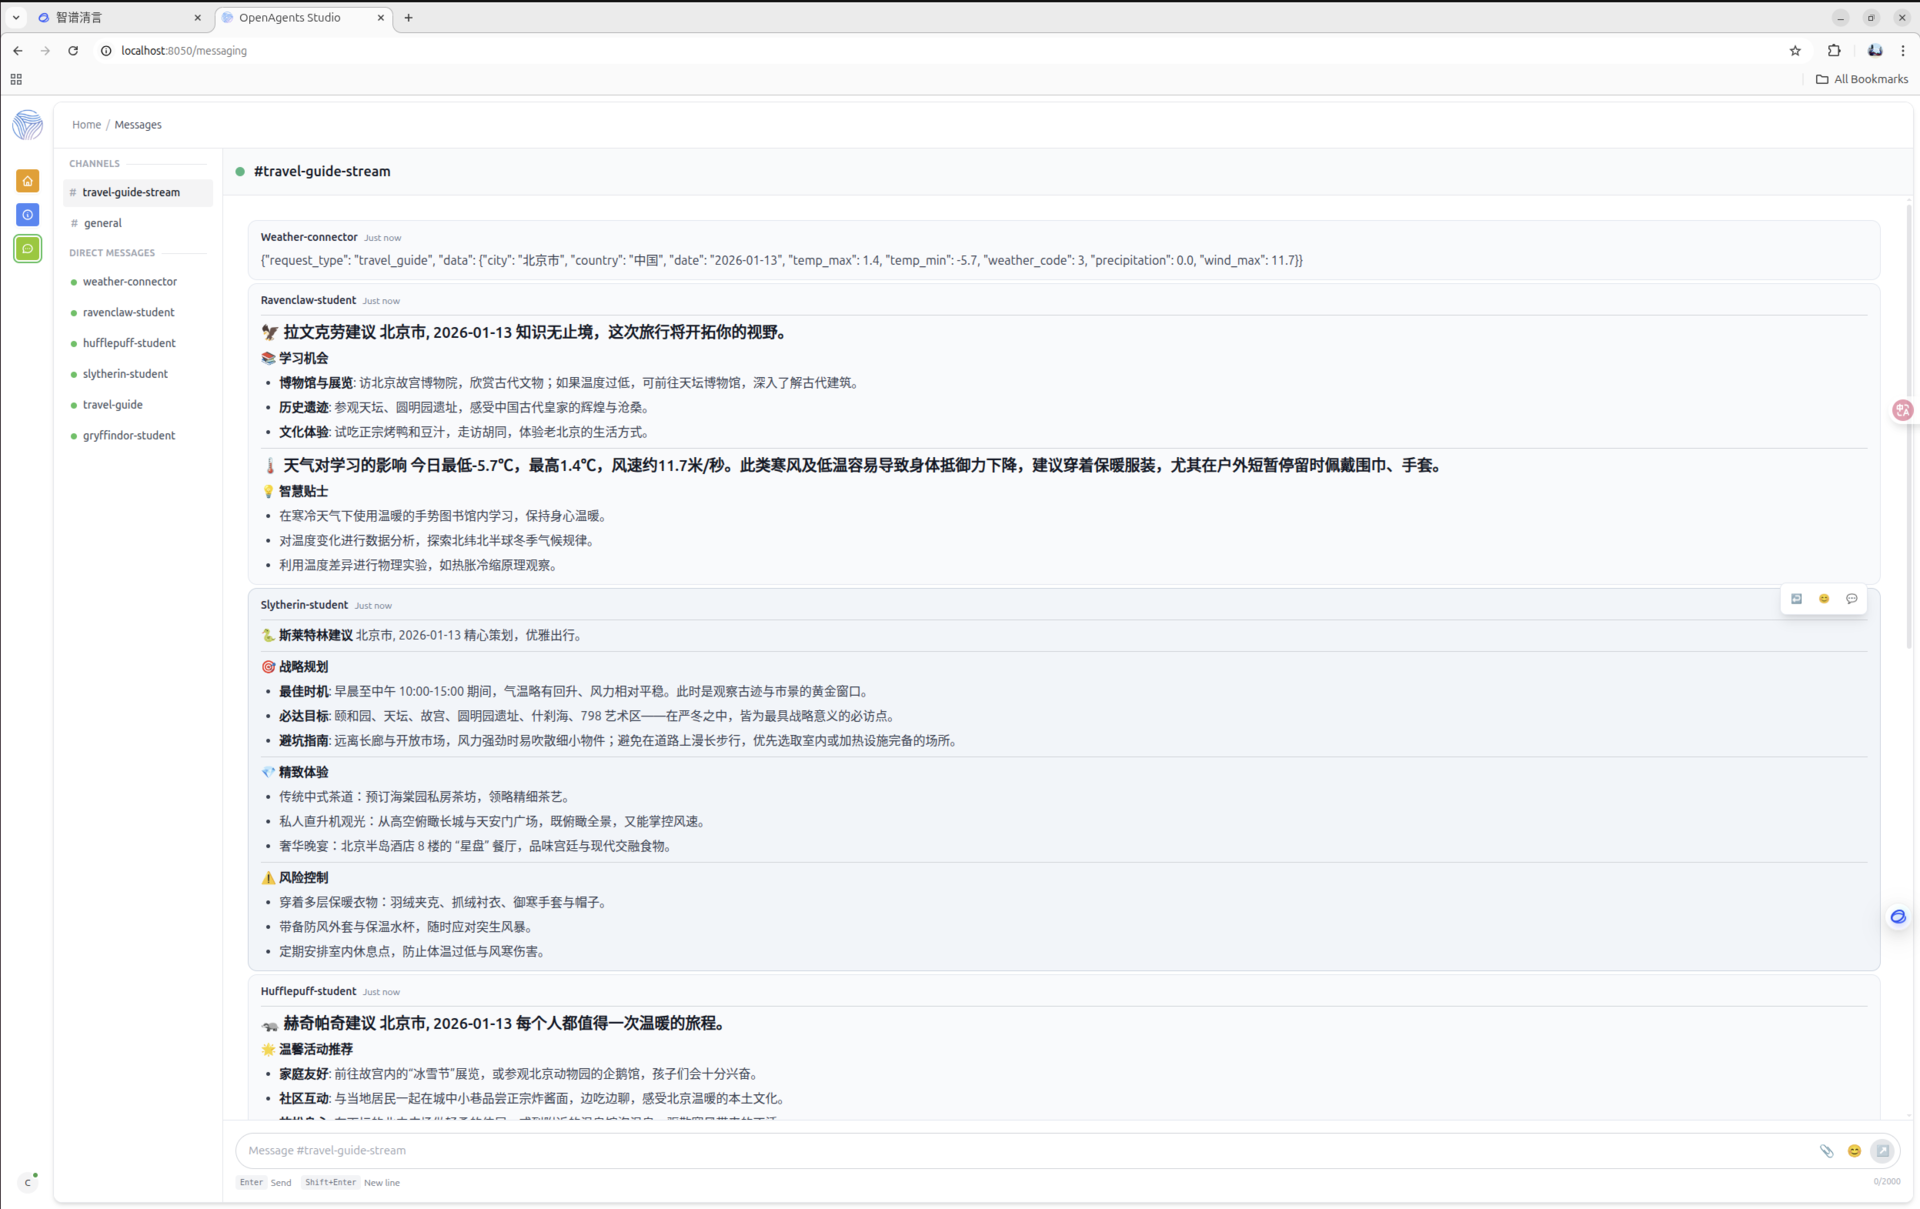
Task: Focus the Message #travel-guide-stream input field
Action: coord(1020,1151)
